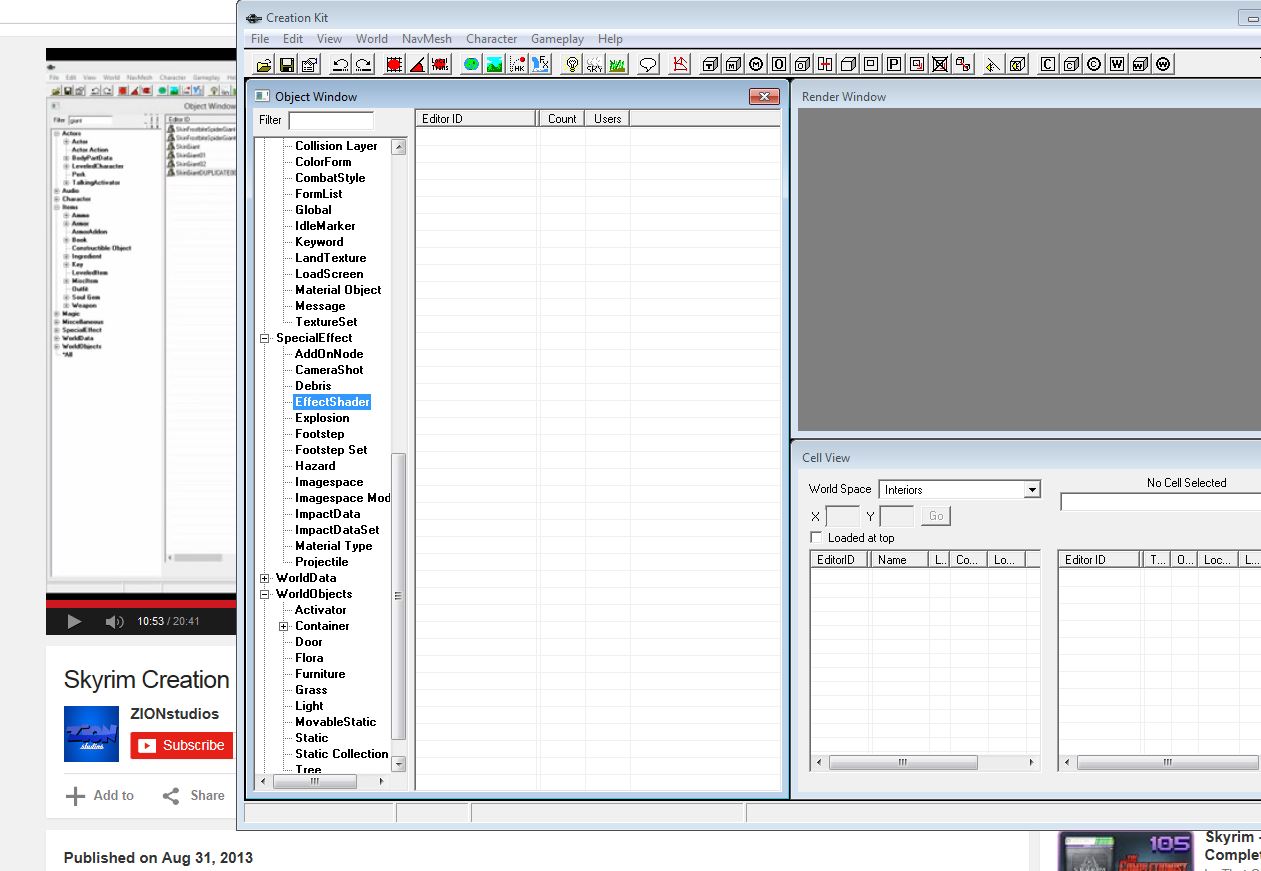
Task: Click the YouTube Subscribe button
Action: (181, 745)
